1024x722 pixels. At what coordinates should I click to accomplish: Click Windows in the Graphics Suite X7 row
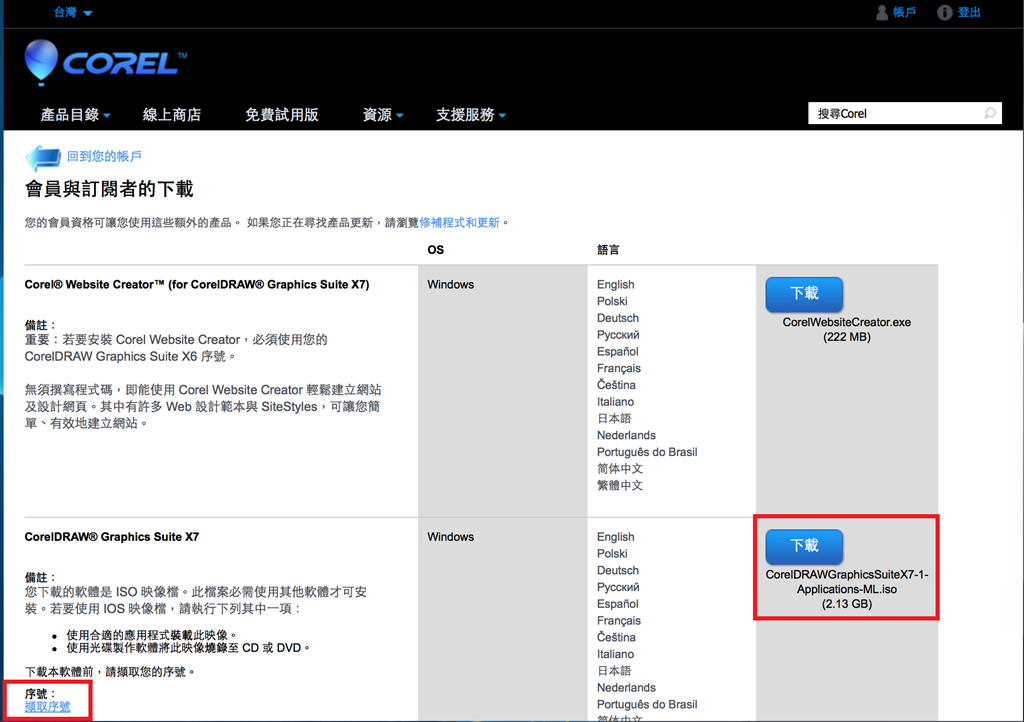click(451, 537)
